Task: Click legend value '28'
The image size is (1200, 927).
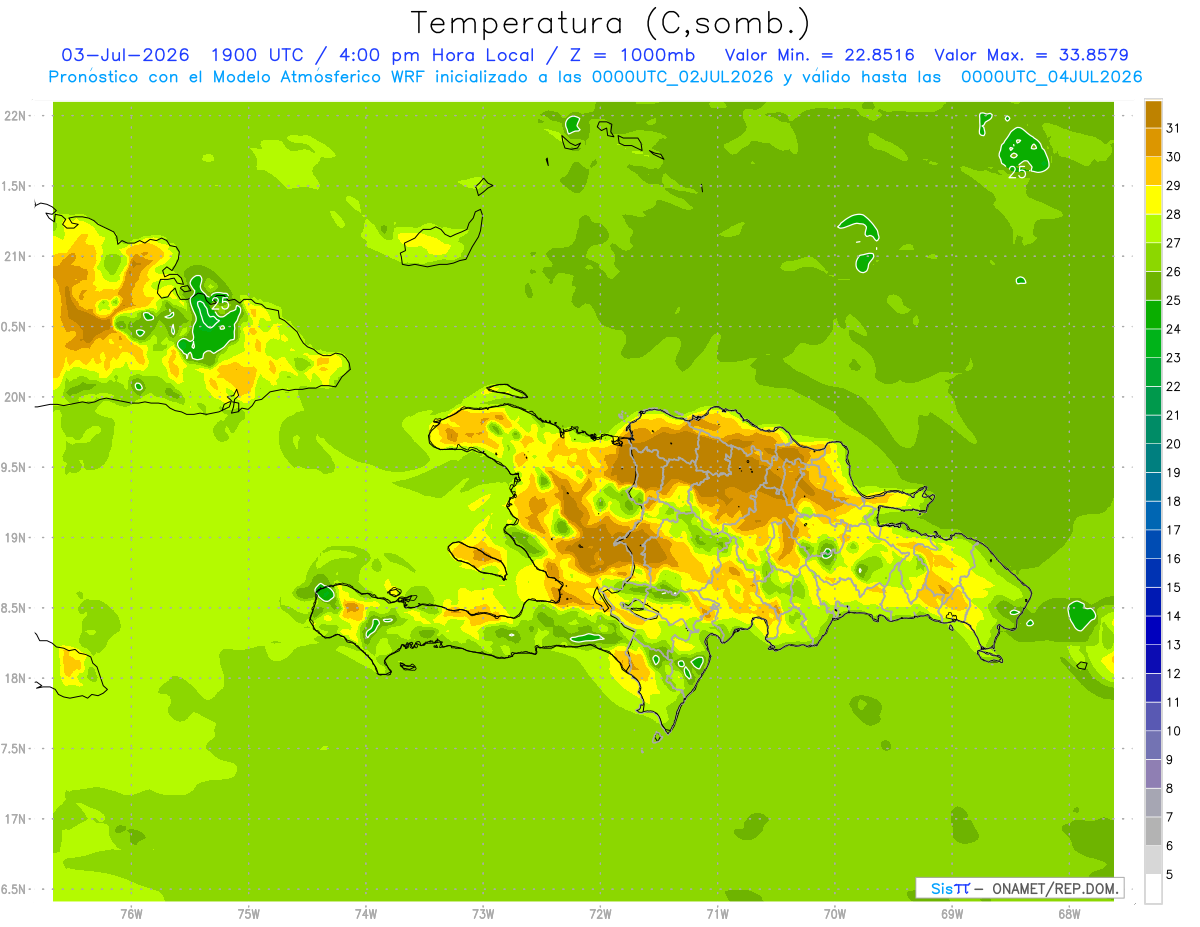Action: pyautogui.click(x=1173, y=214)
